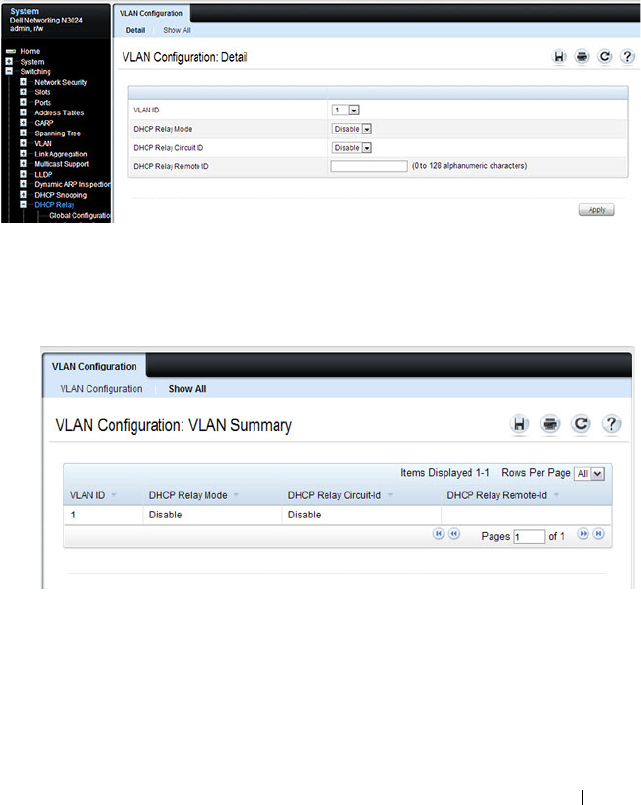Collapse the DHCP Relay node
The width and height of the screenshot is (641, 805).
23,204
